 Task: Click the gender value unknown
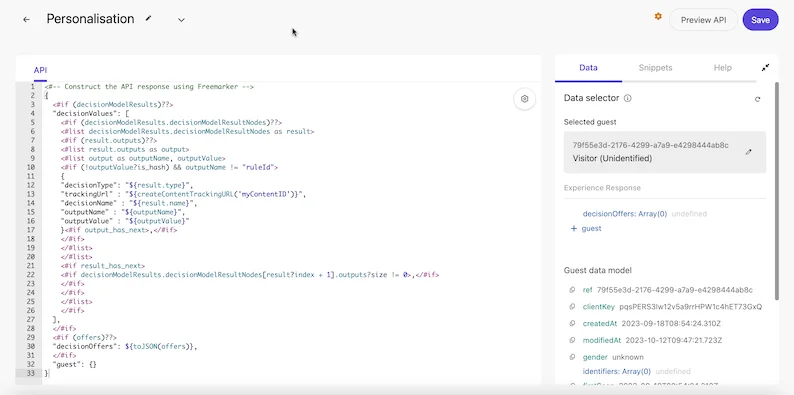point(628,357)
